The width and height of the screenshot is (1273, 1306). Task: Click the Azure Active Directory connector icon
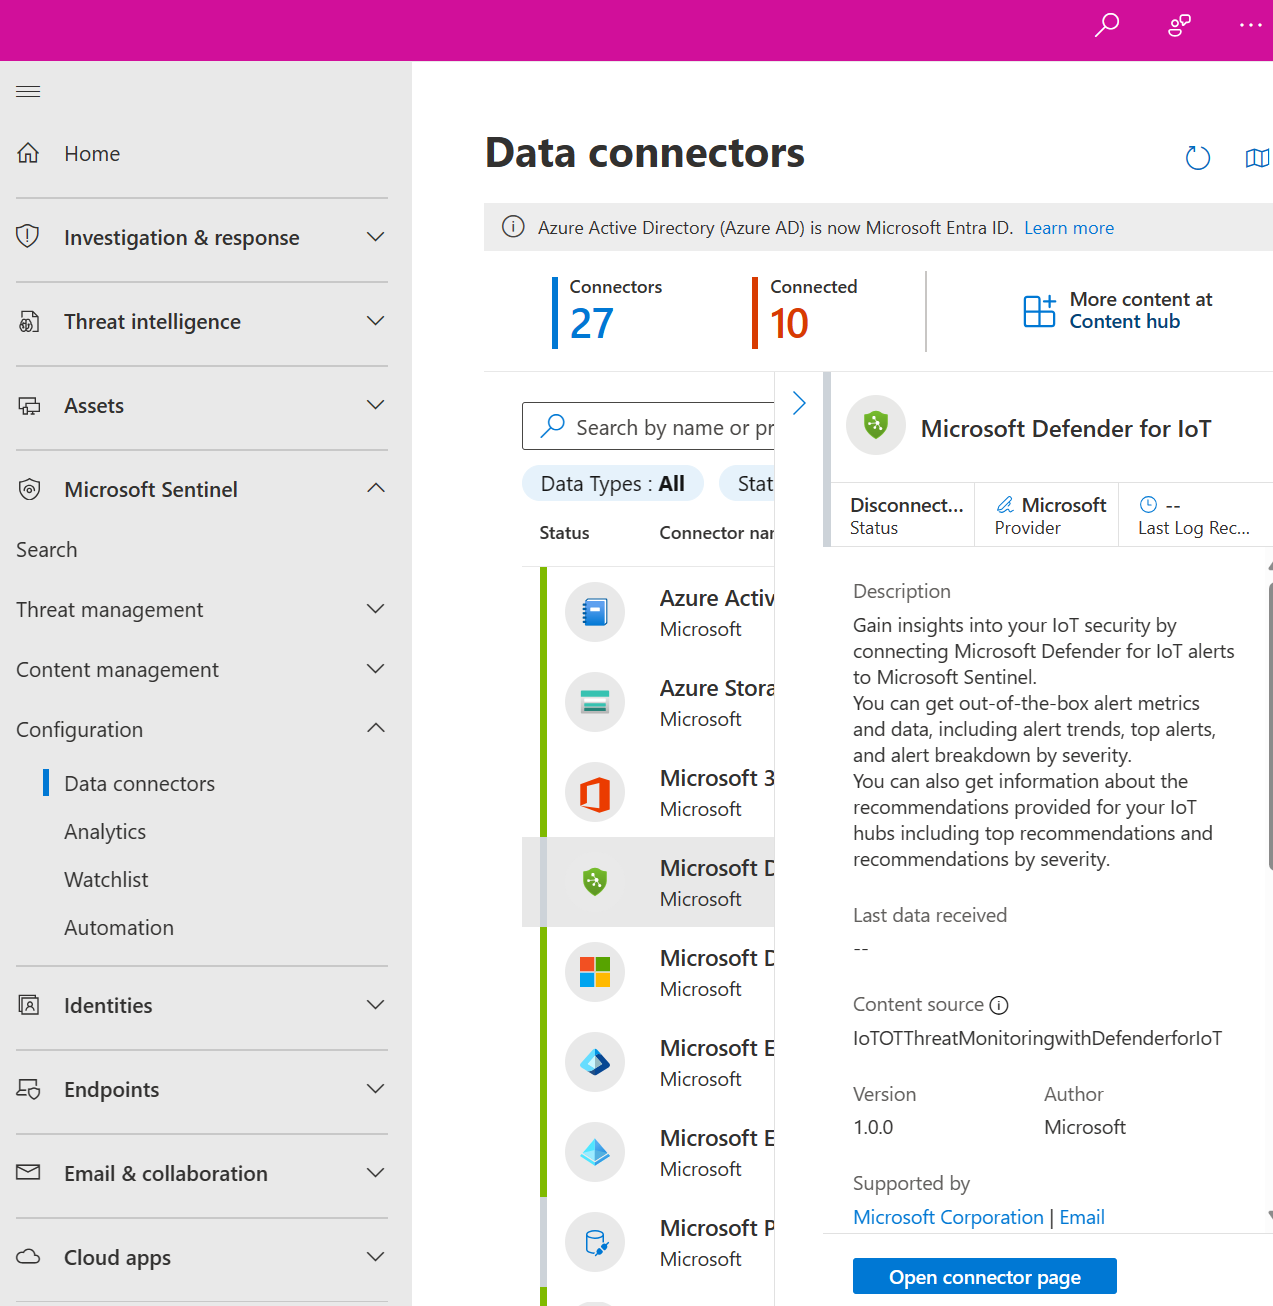tap(595, 612)
